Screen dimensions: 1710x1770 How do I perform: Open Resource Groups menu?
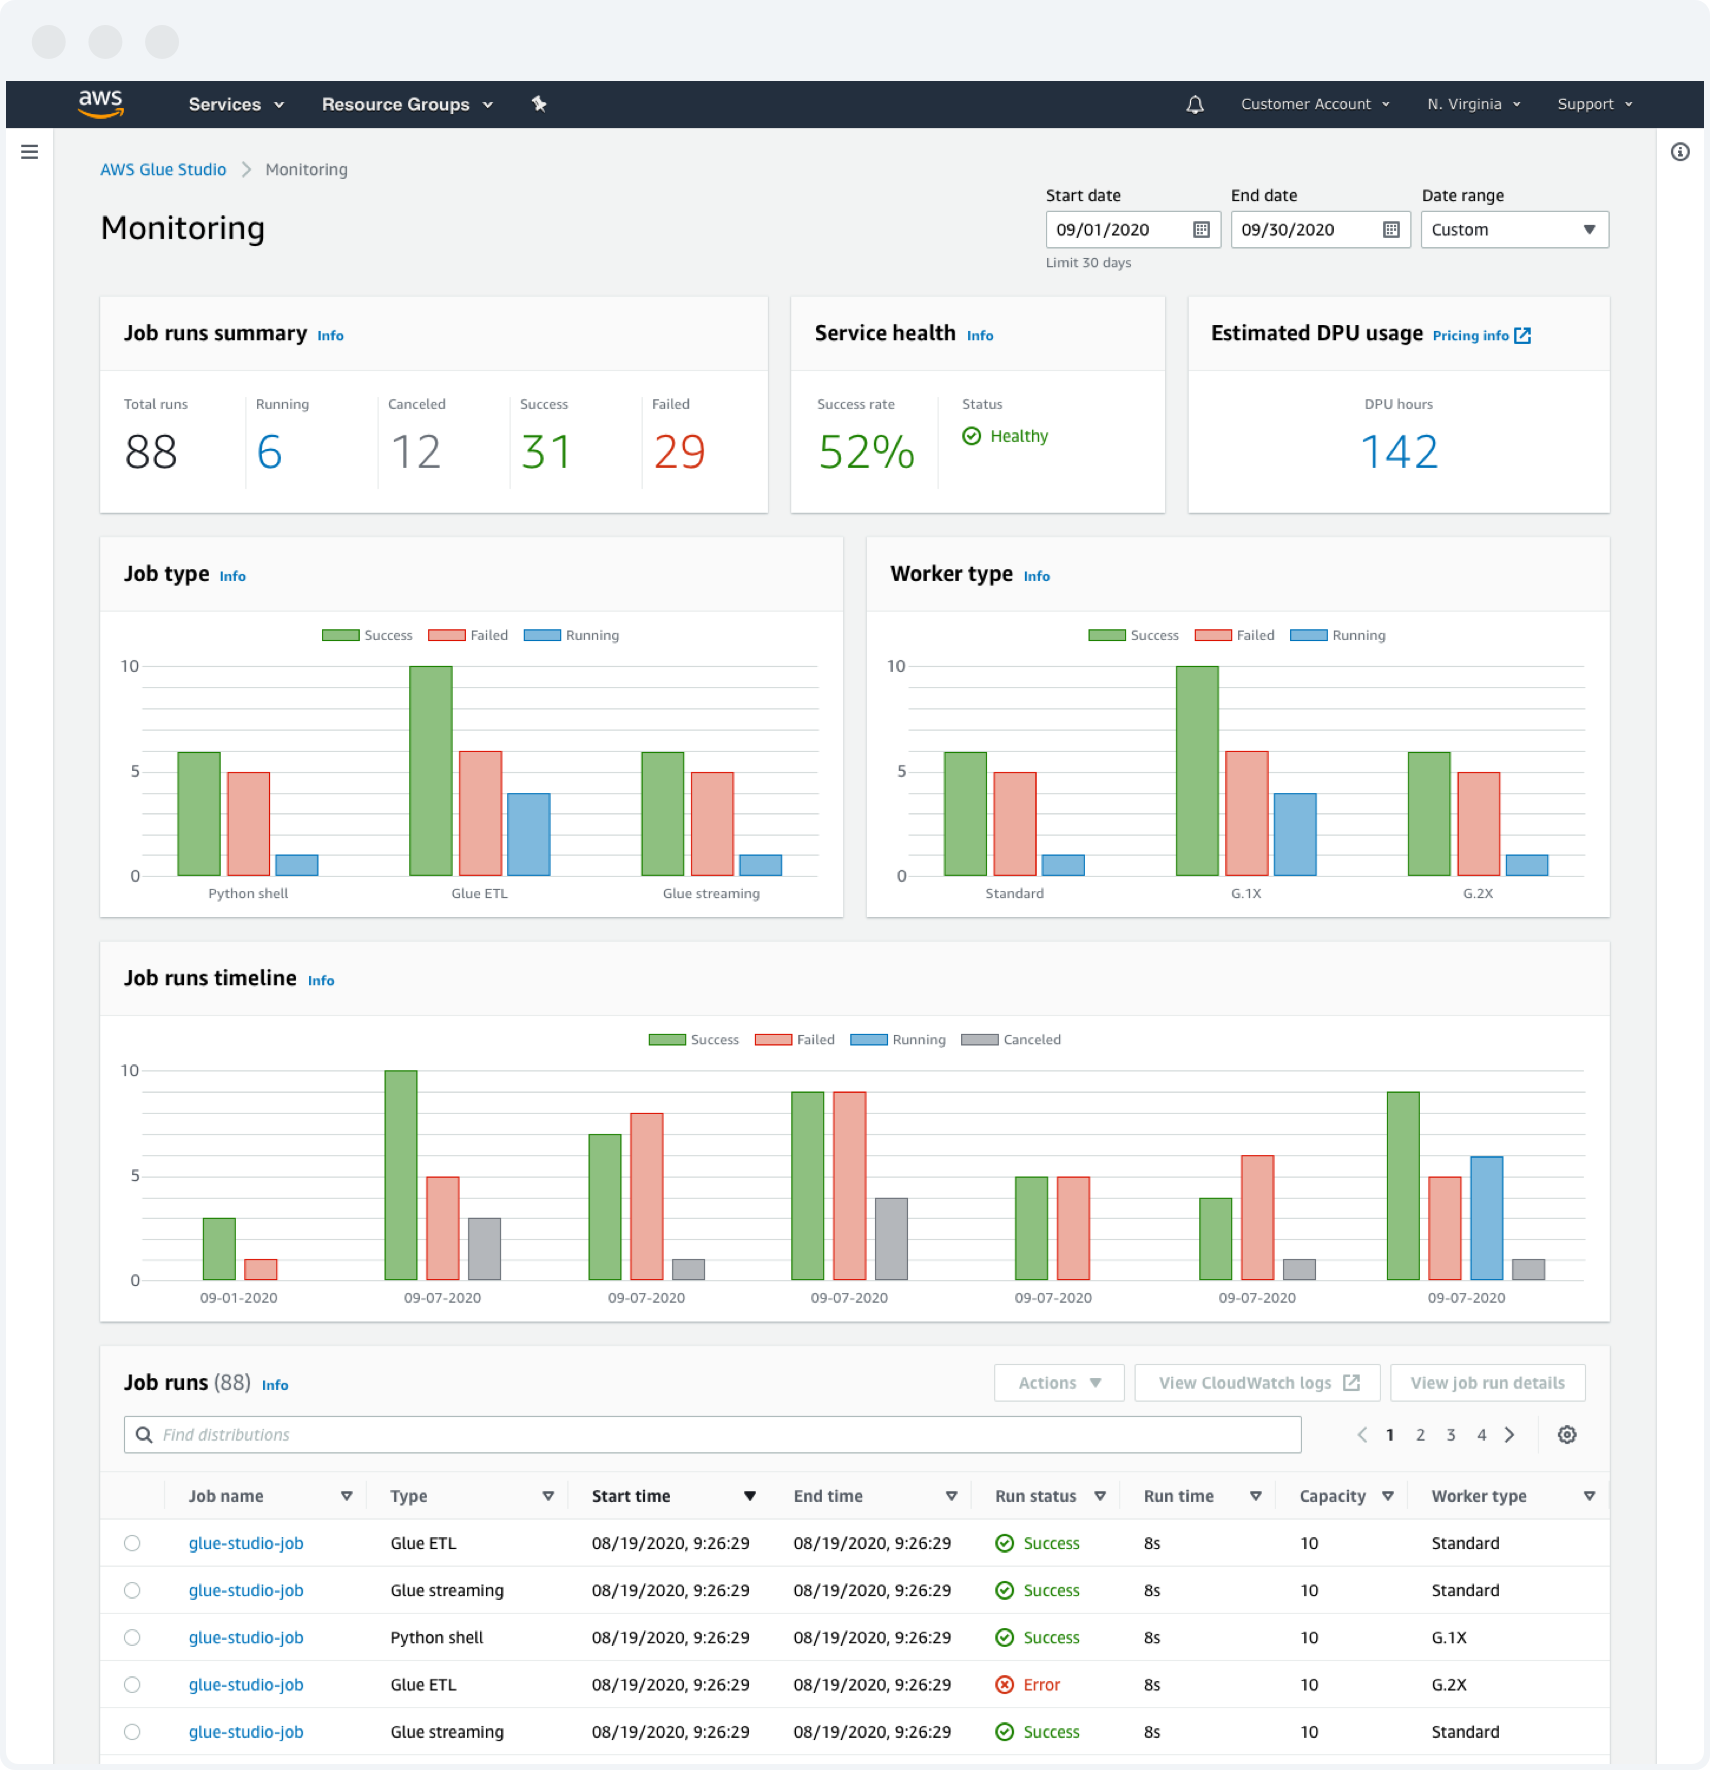[x=407, y=104]
